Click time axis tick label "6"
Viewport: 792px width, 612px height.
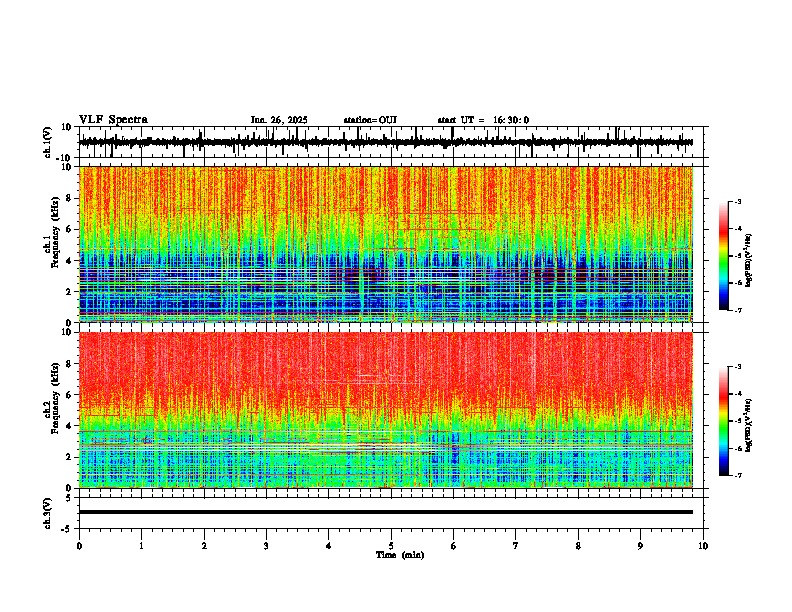[x=454, y=546]
